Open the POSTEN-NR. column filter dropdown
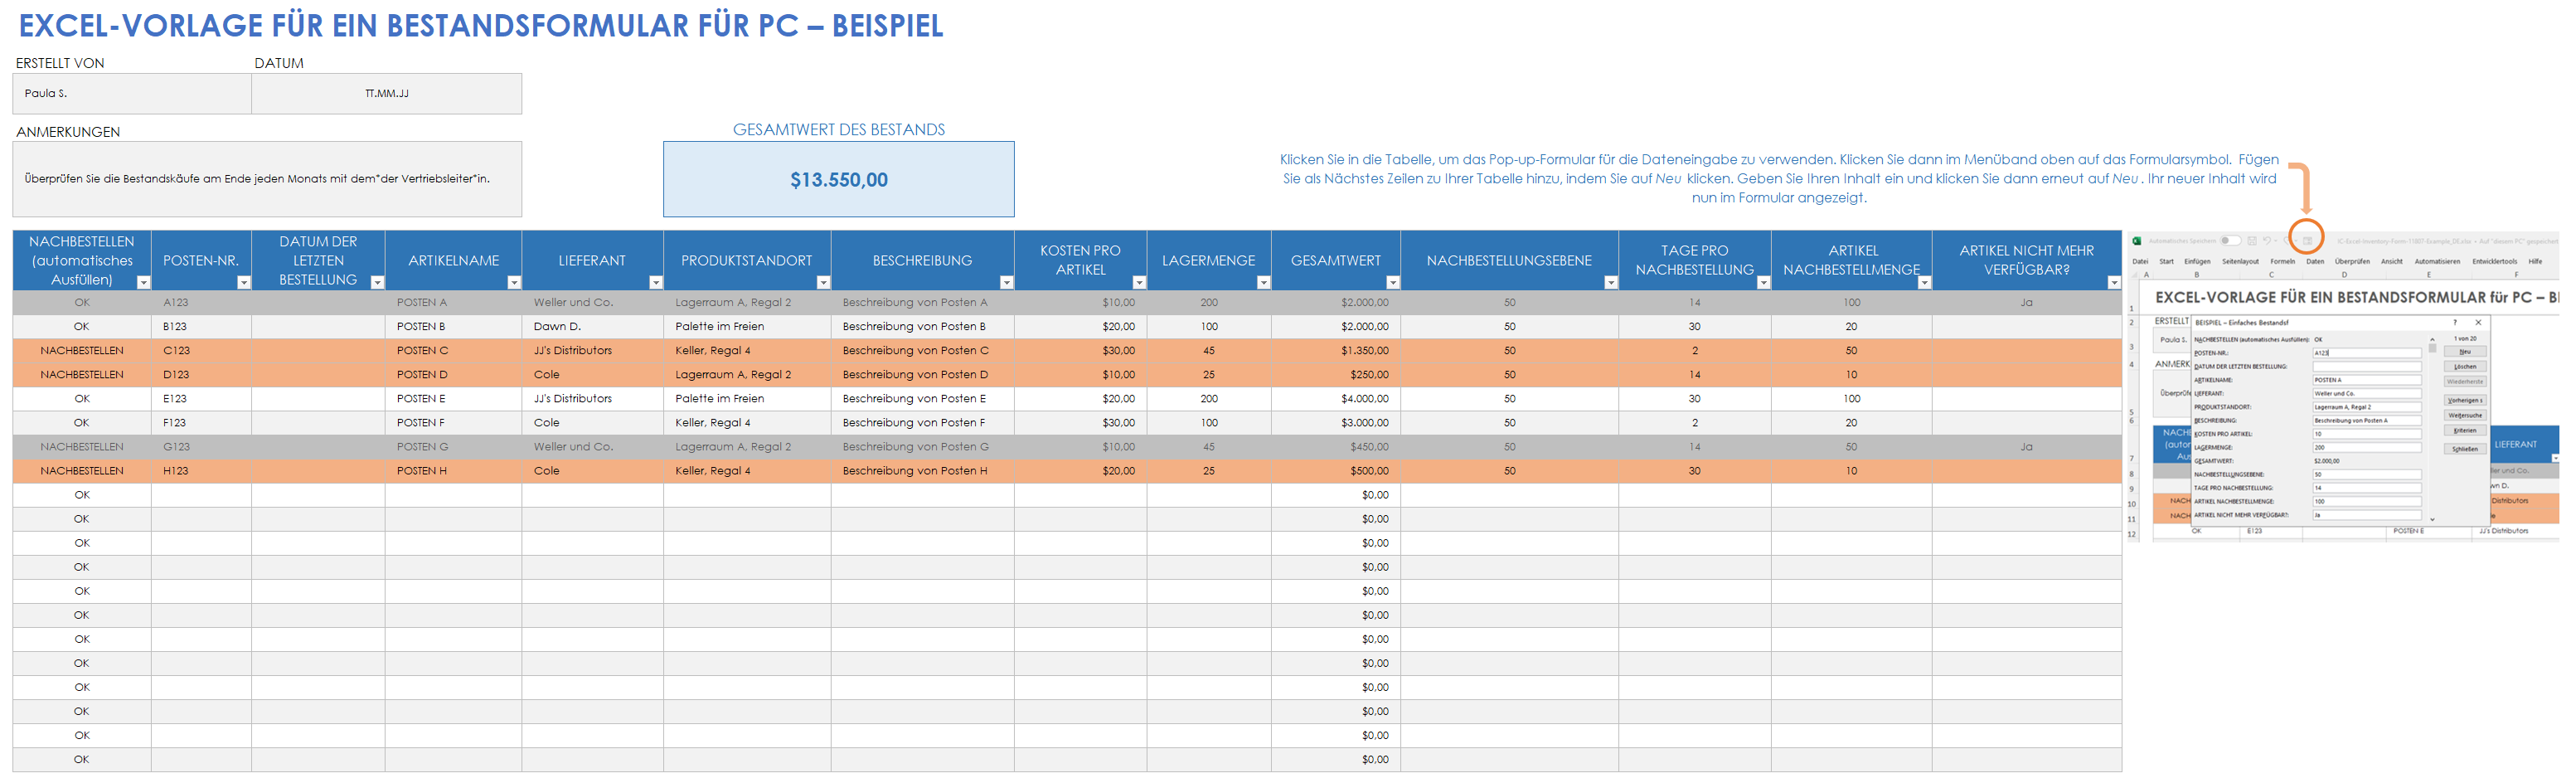Screen dimensions: 2576x783 pos(243,283)
